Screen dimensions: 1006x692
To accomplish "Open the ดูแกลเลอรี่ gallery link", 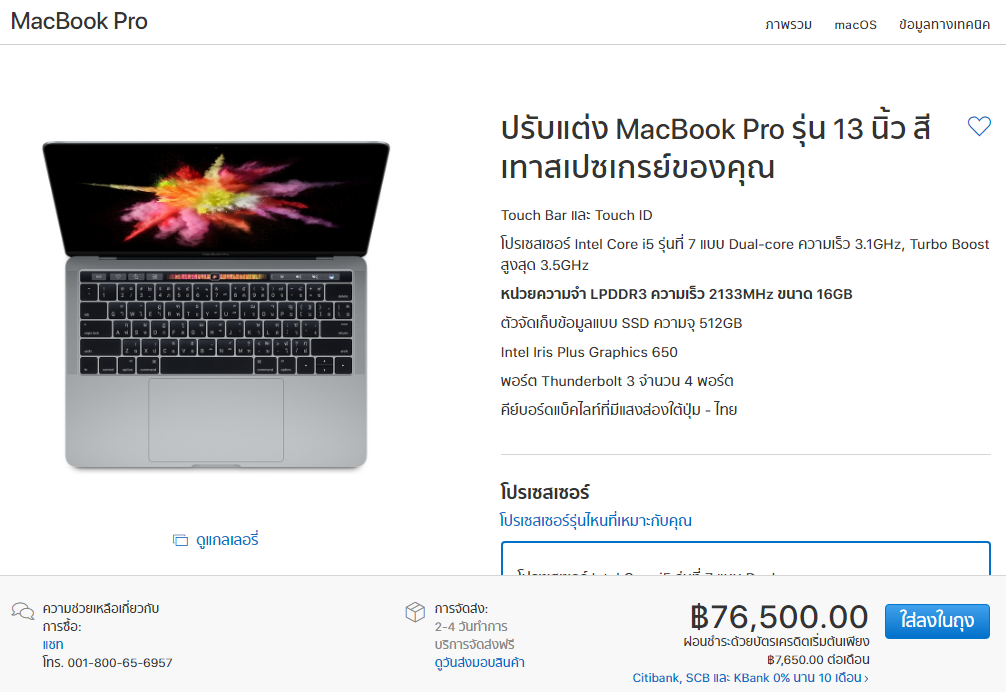I will pyautogui.click(x=227, y=540).
